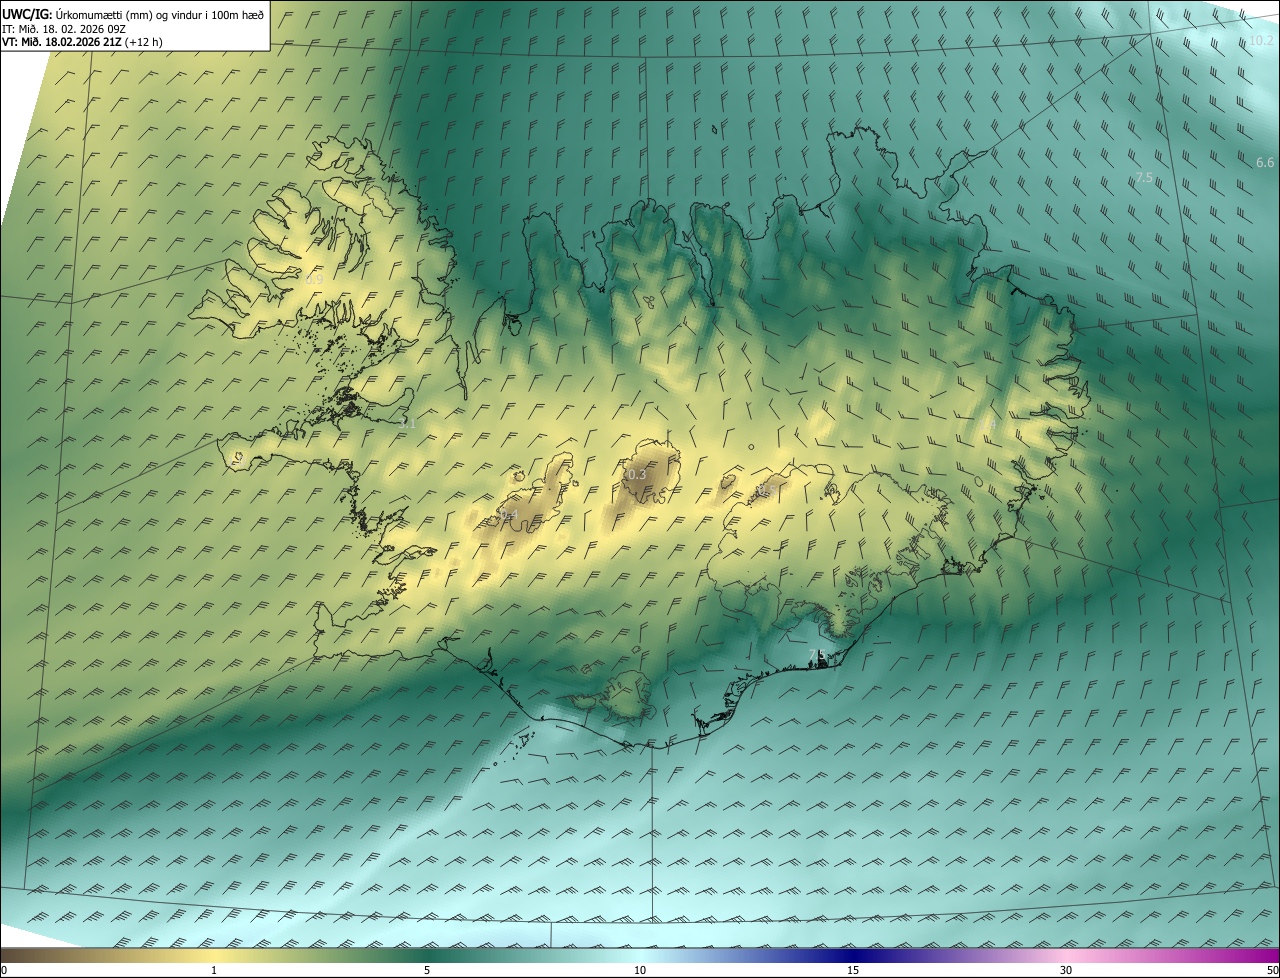Click the 0.4 value label over the western glacier
The image size is (1280, 978).
508,516
